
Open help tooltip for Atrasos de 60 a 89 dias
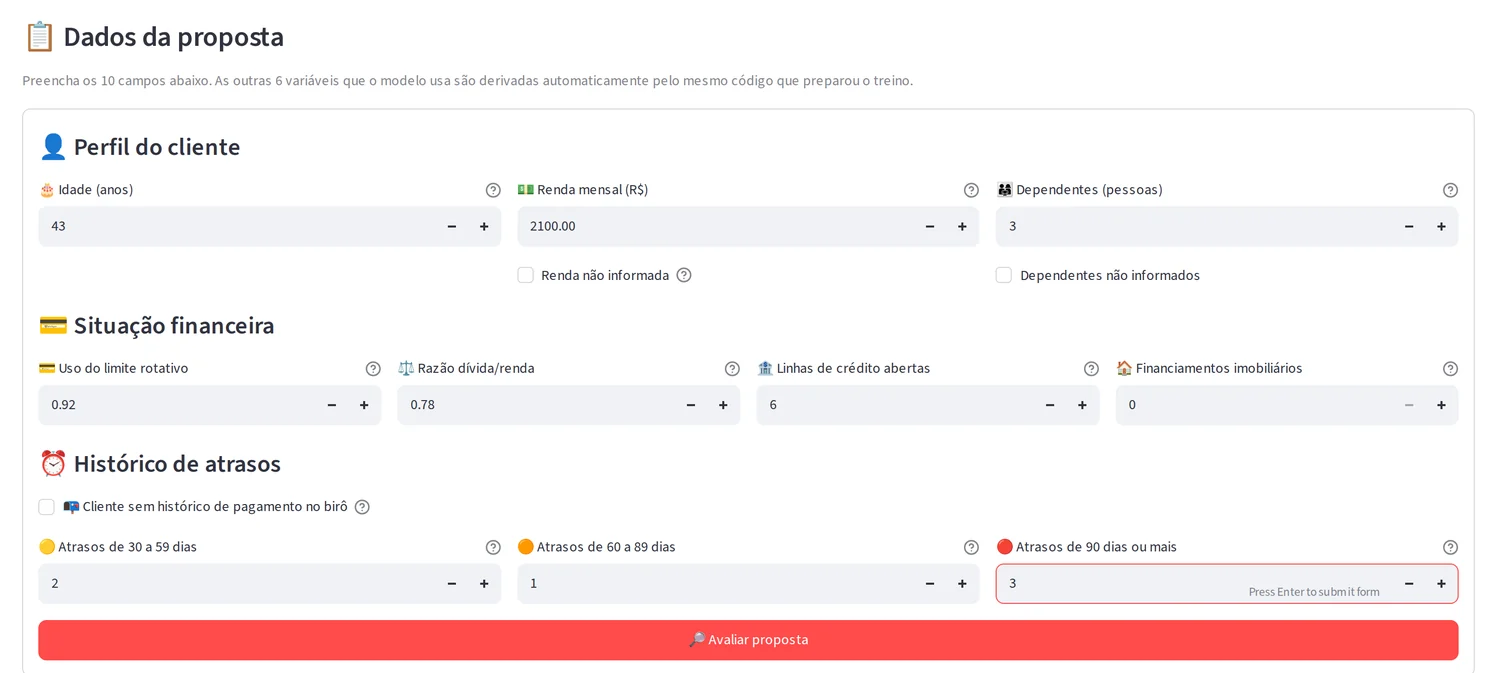[971, 547]
